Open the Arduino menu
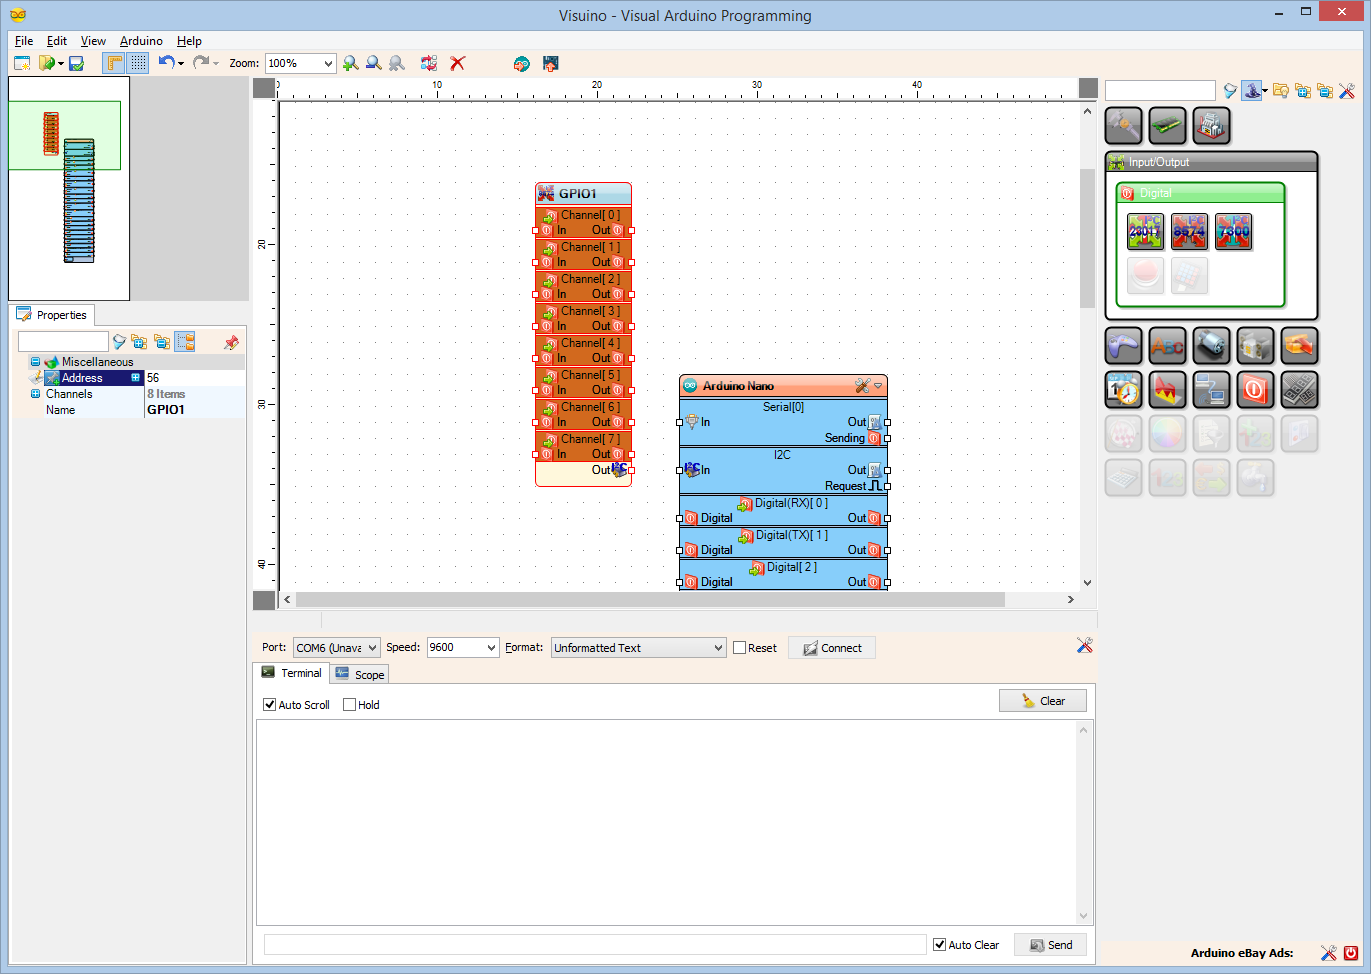This screenshot has width=1371, height=974. pos(140,41)
